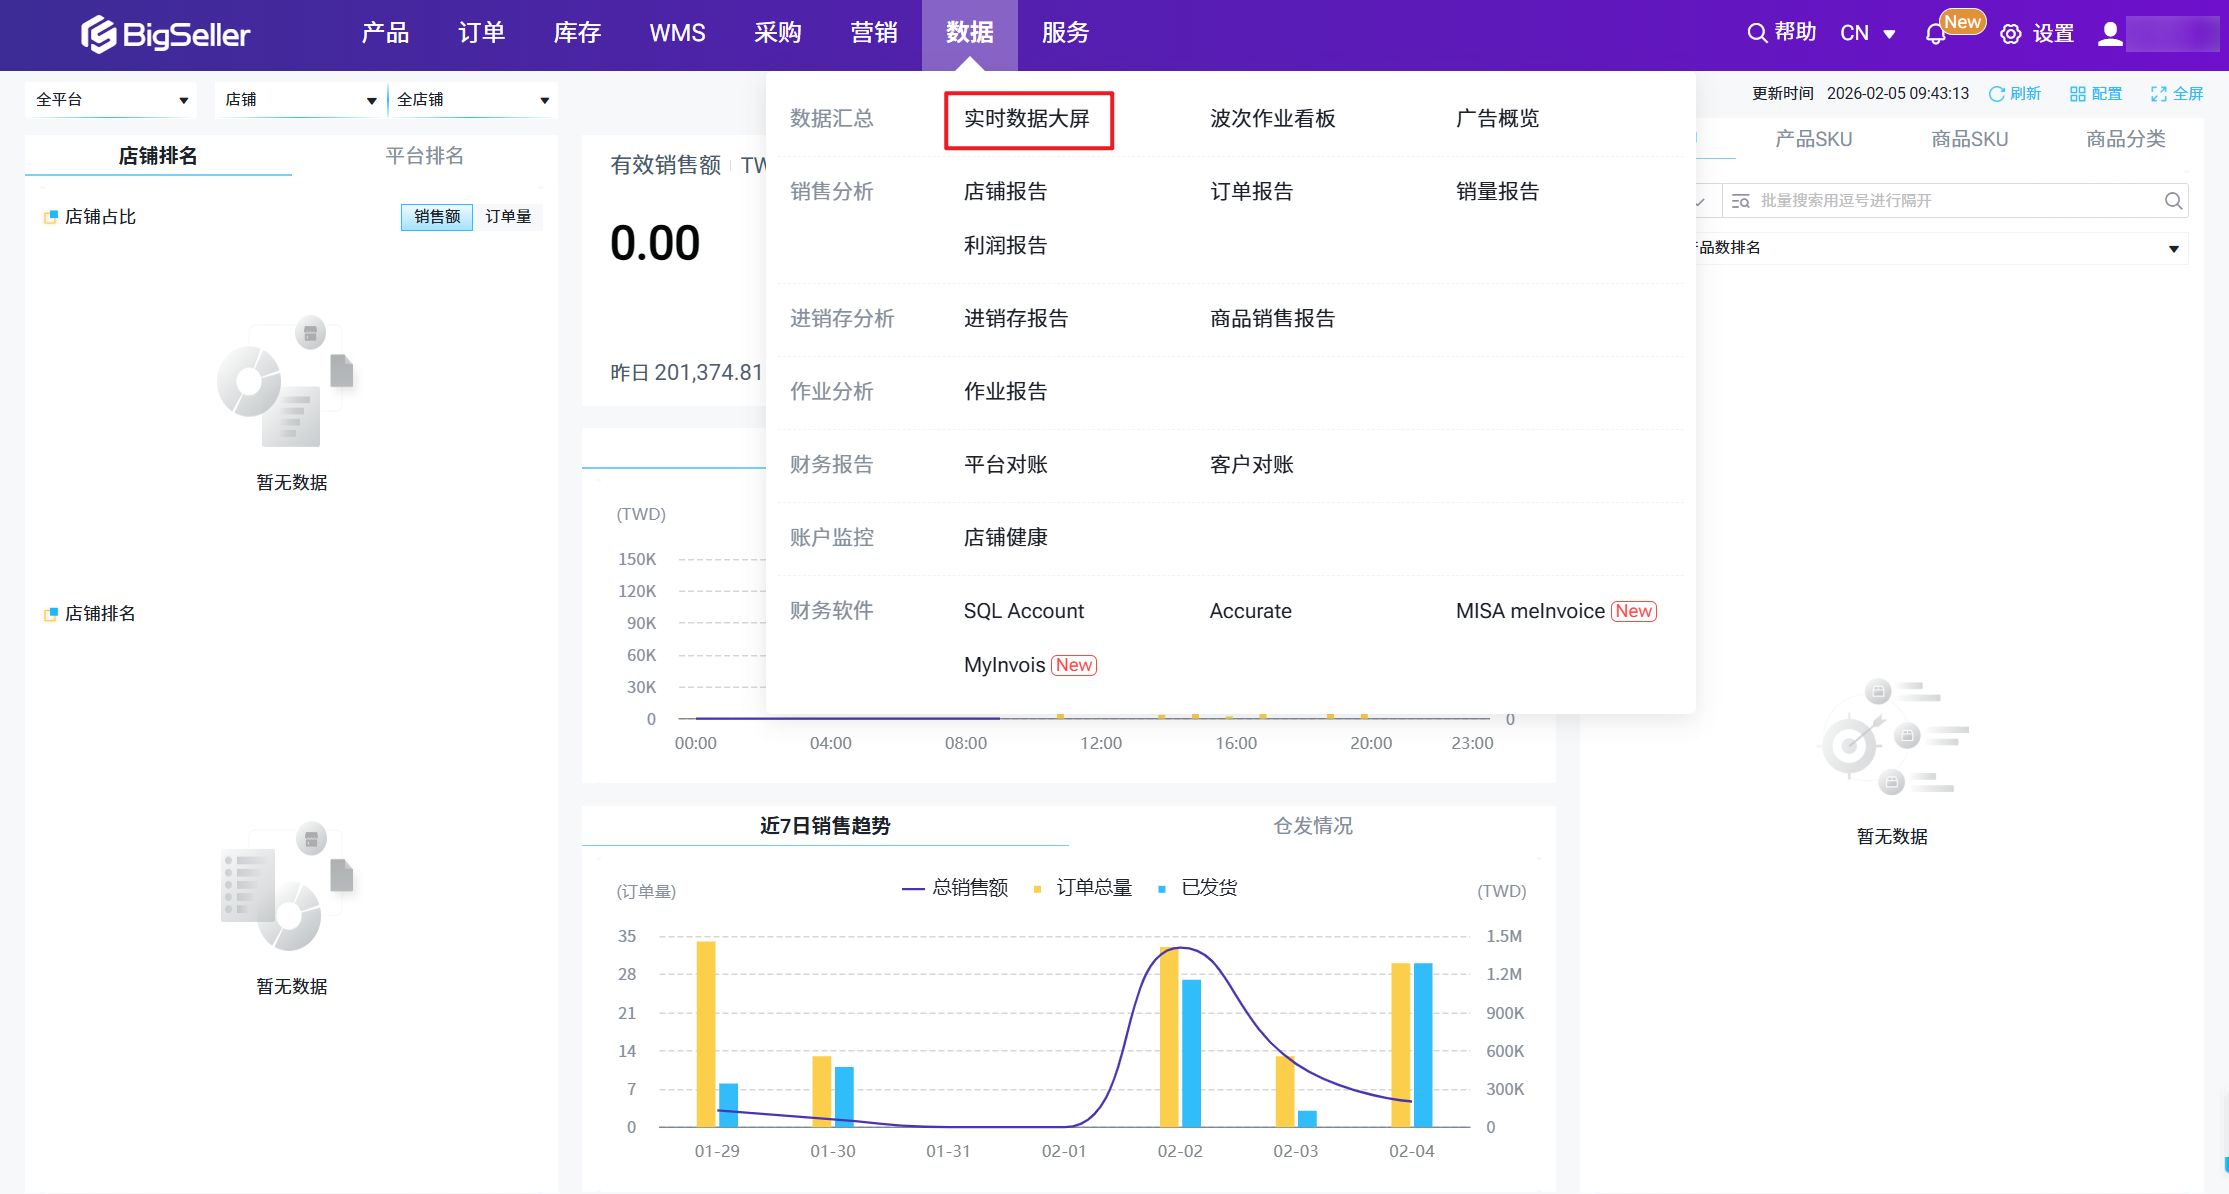Enter fullscreen via the 全屏 icon
The height and width of the screenshot is (1194, 2229).
click(2158, 94)
